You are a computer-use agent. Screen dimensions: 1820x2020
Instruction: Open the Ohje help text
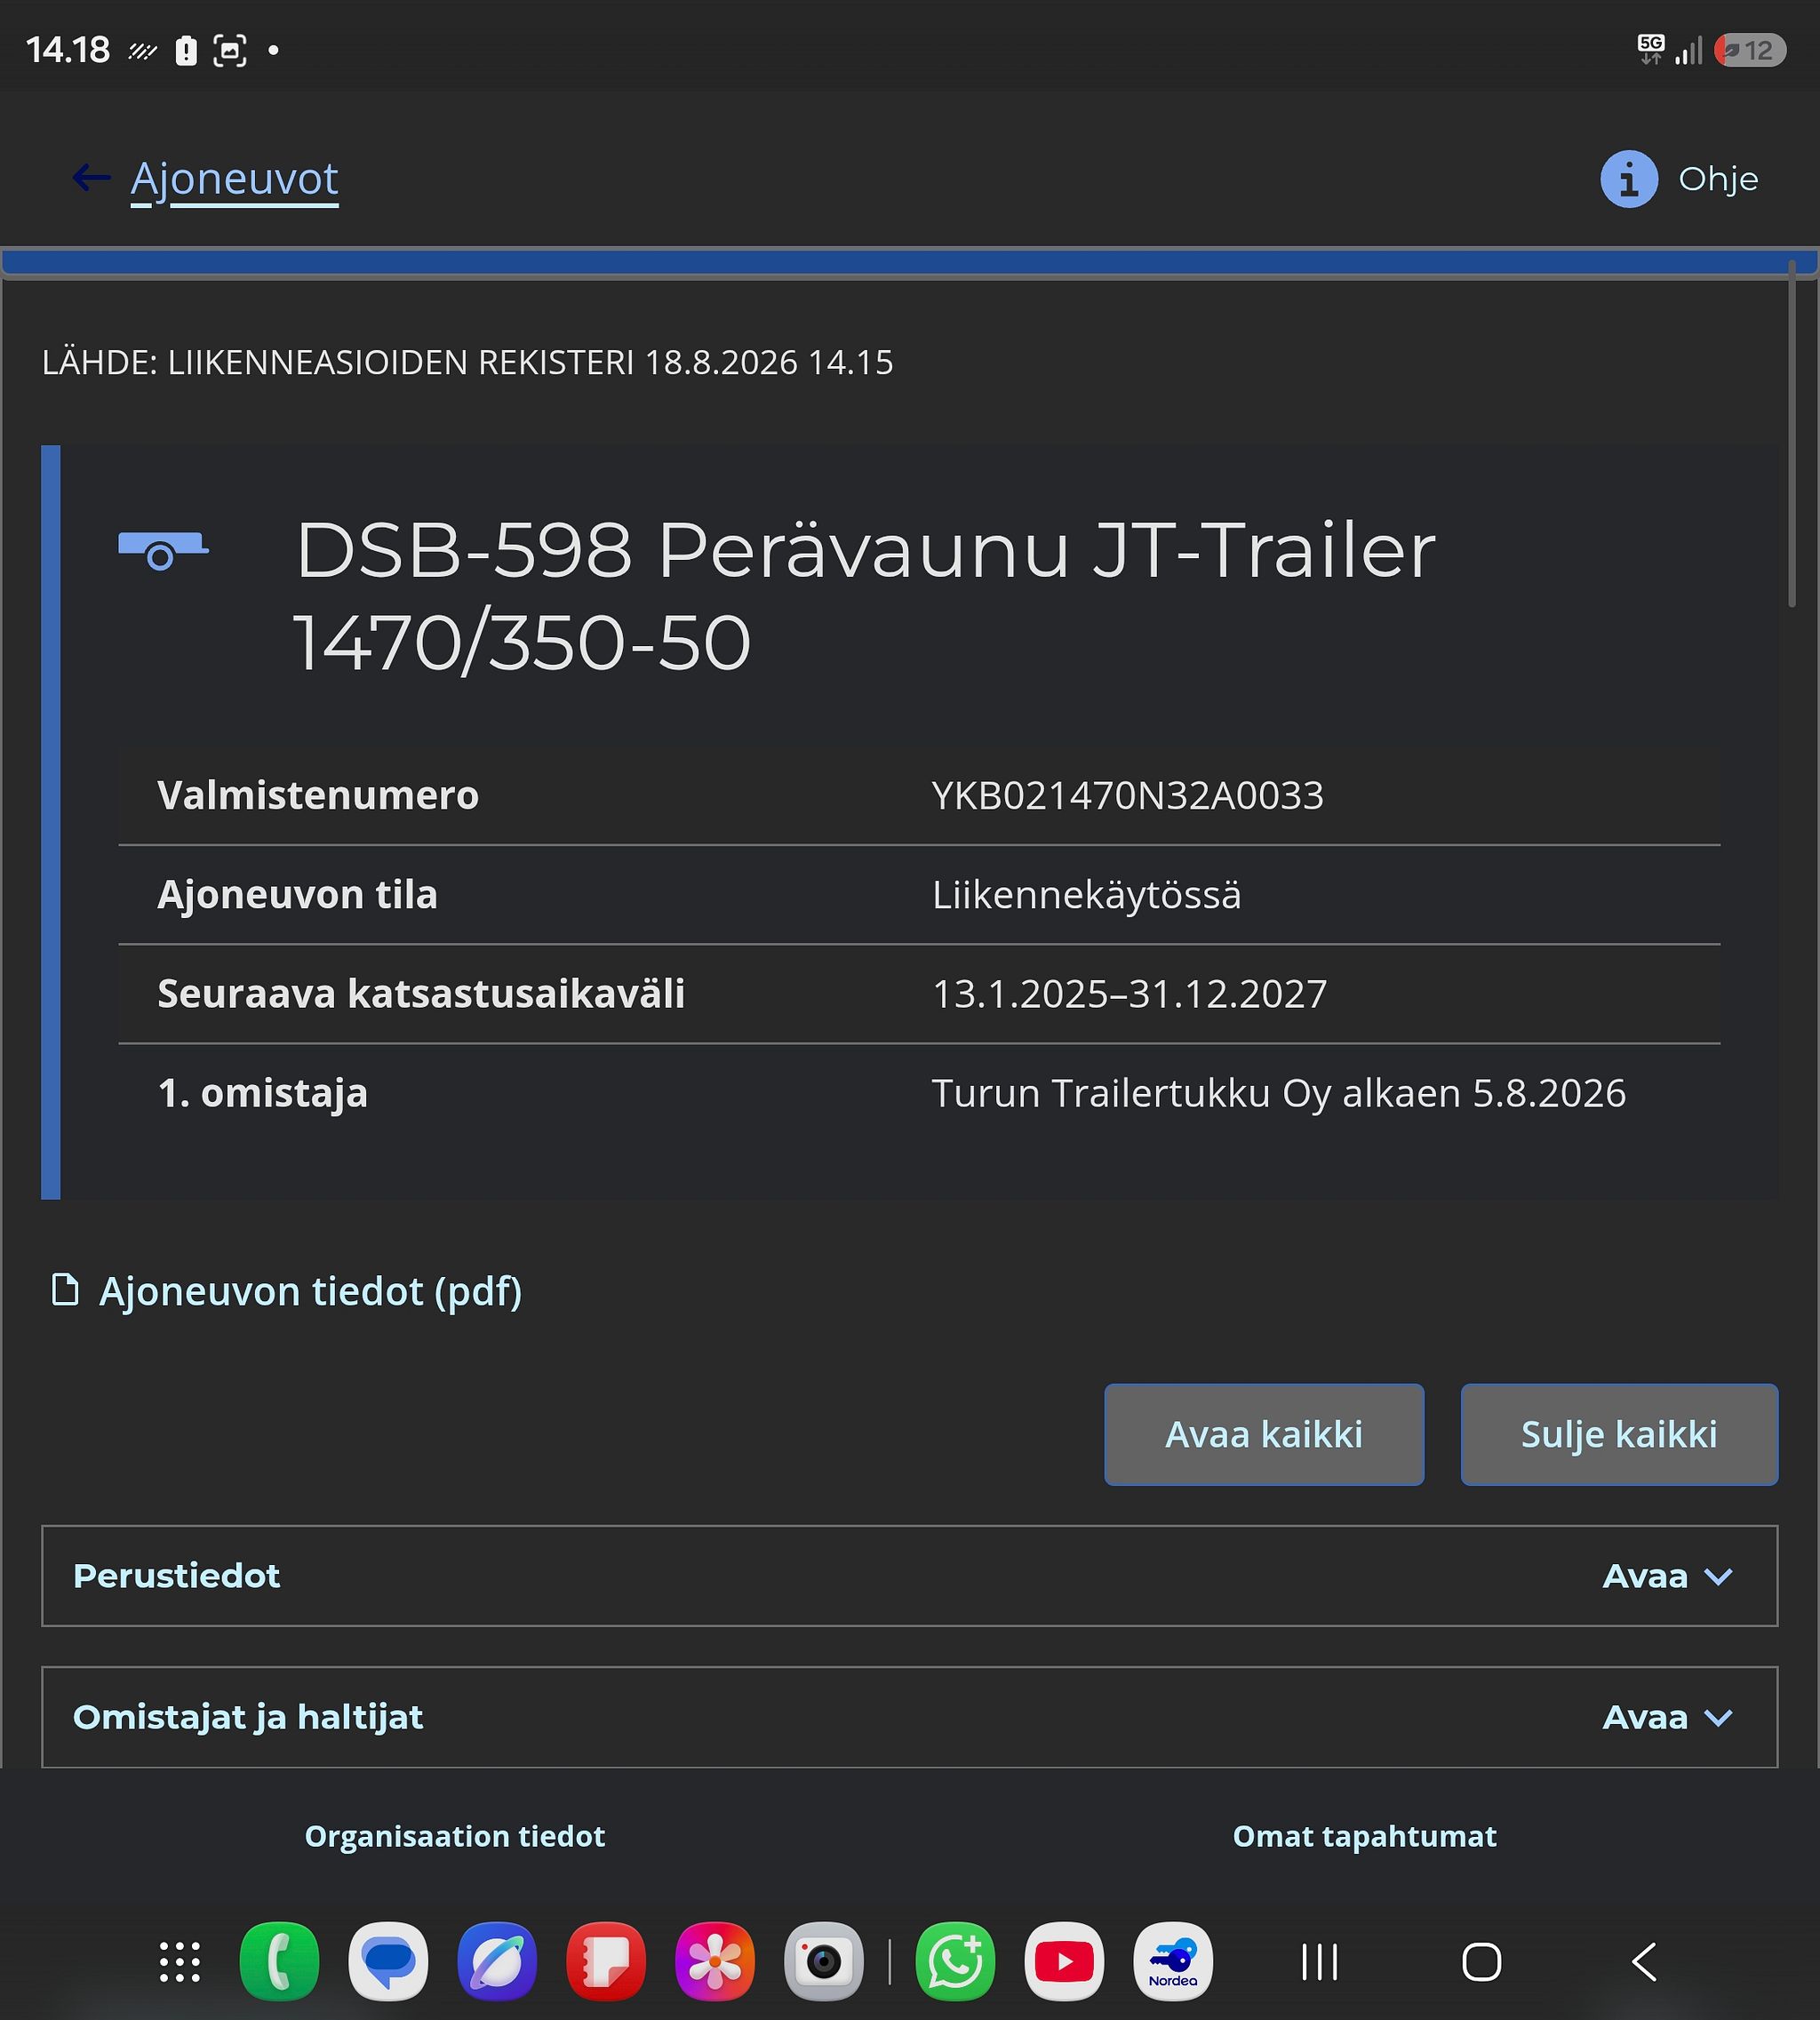[x=1718, y=179]
